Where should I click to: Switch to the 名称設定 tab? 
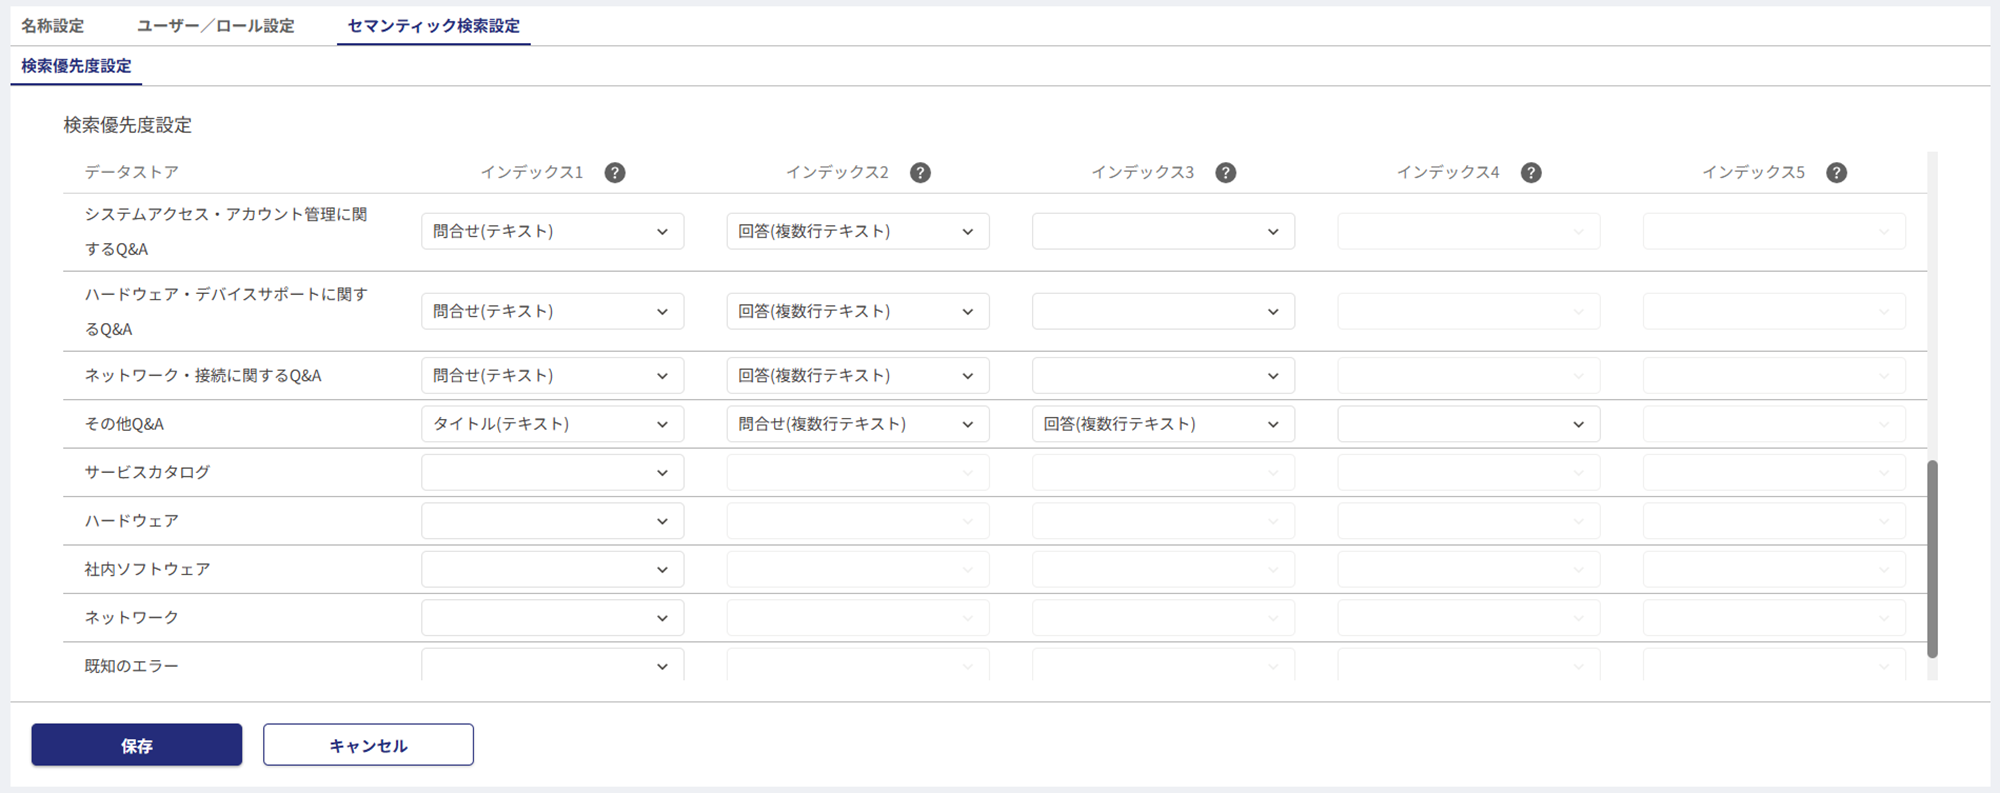click(53, 26)
